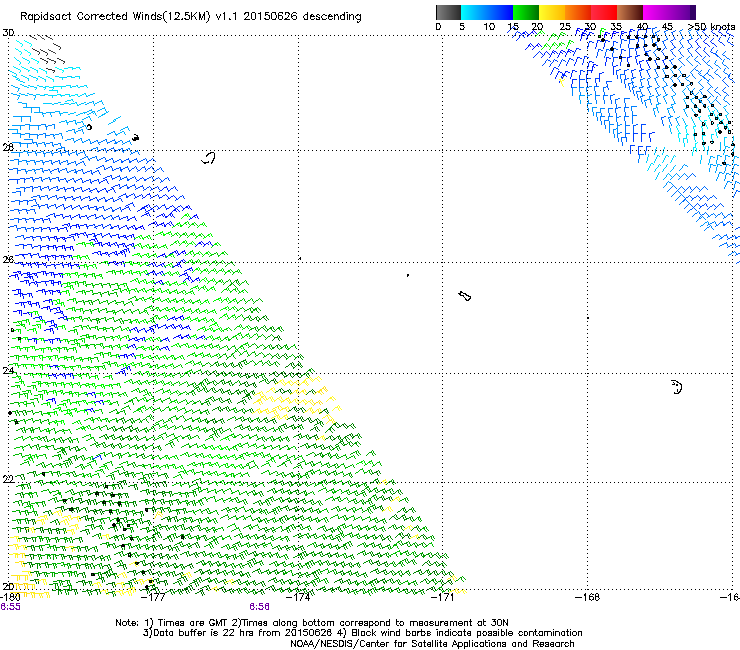Click the '0' legend tick label

point(438,27)
